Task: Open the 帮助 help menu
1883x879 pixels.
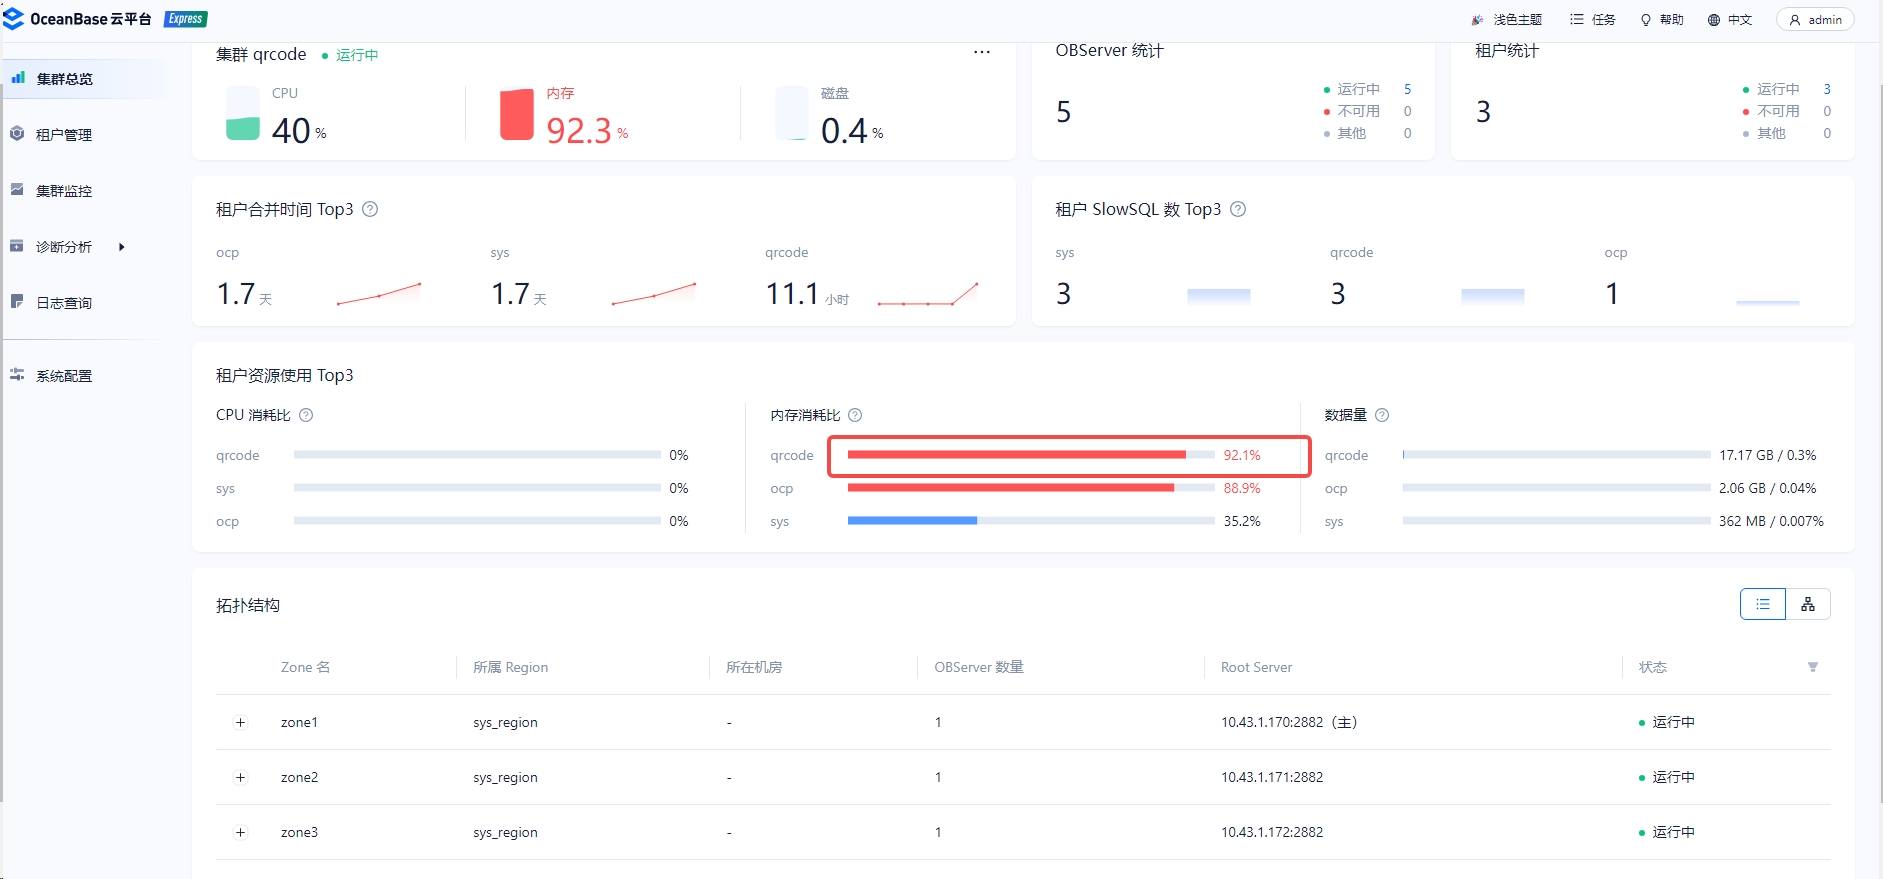Action: [x=1662, y=20]
